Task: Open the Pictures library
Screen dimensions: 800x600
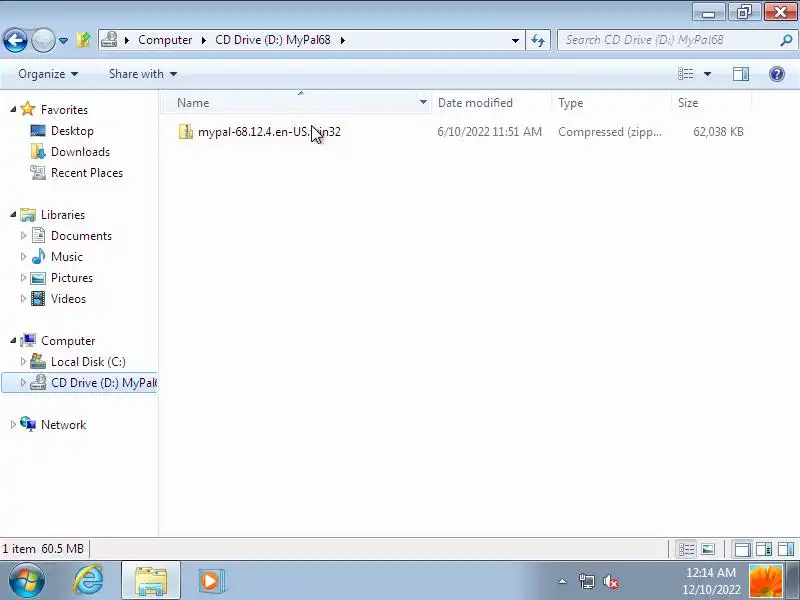Action: coord(71,278)
